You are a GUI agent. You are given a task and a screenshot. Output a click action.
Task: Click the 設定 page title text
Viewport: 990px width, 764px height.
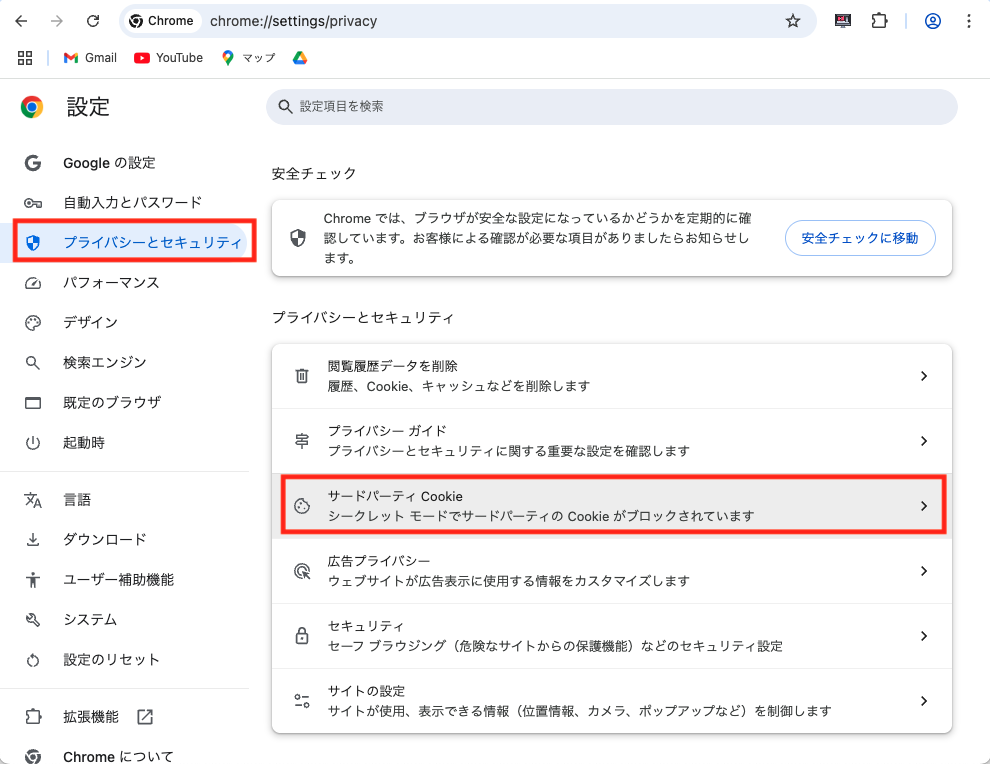coord(88,107)
